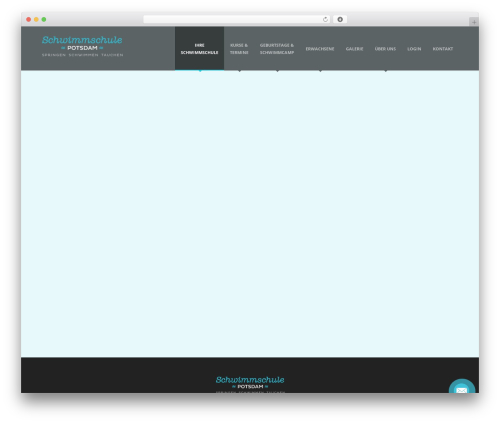Open the floating email contact button

pyautogui.click(x=462, y=387)
